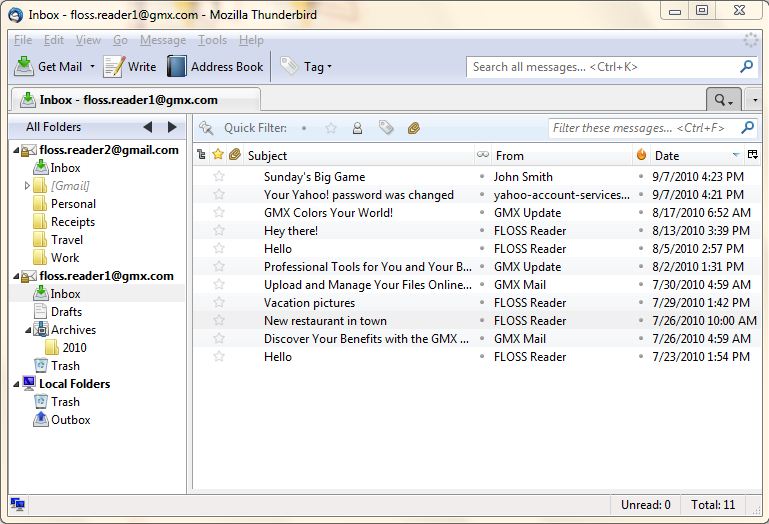769x524 pixels.
Task: Open the Tag dropdown in the toolbar
Action: 306,67
